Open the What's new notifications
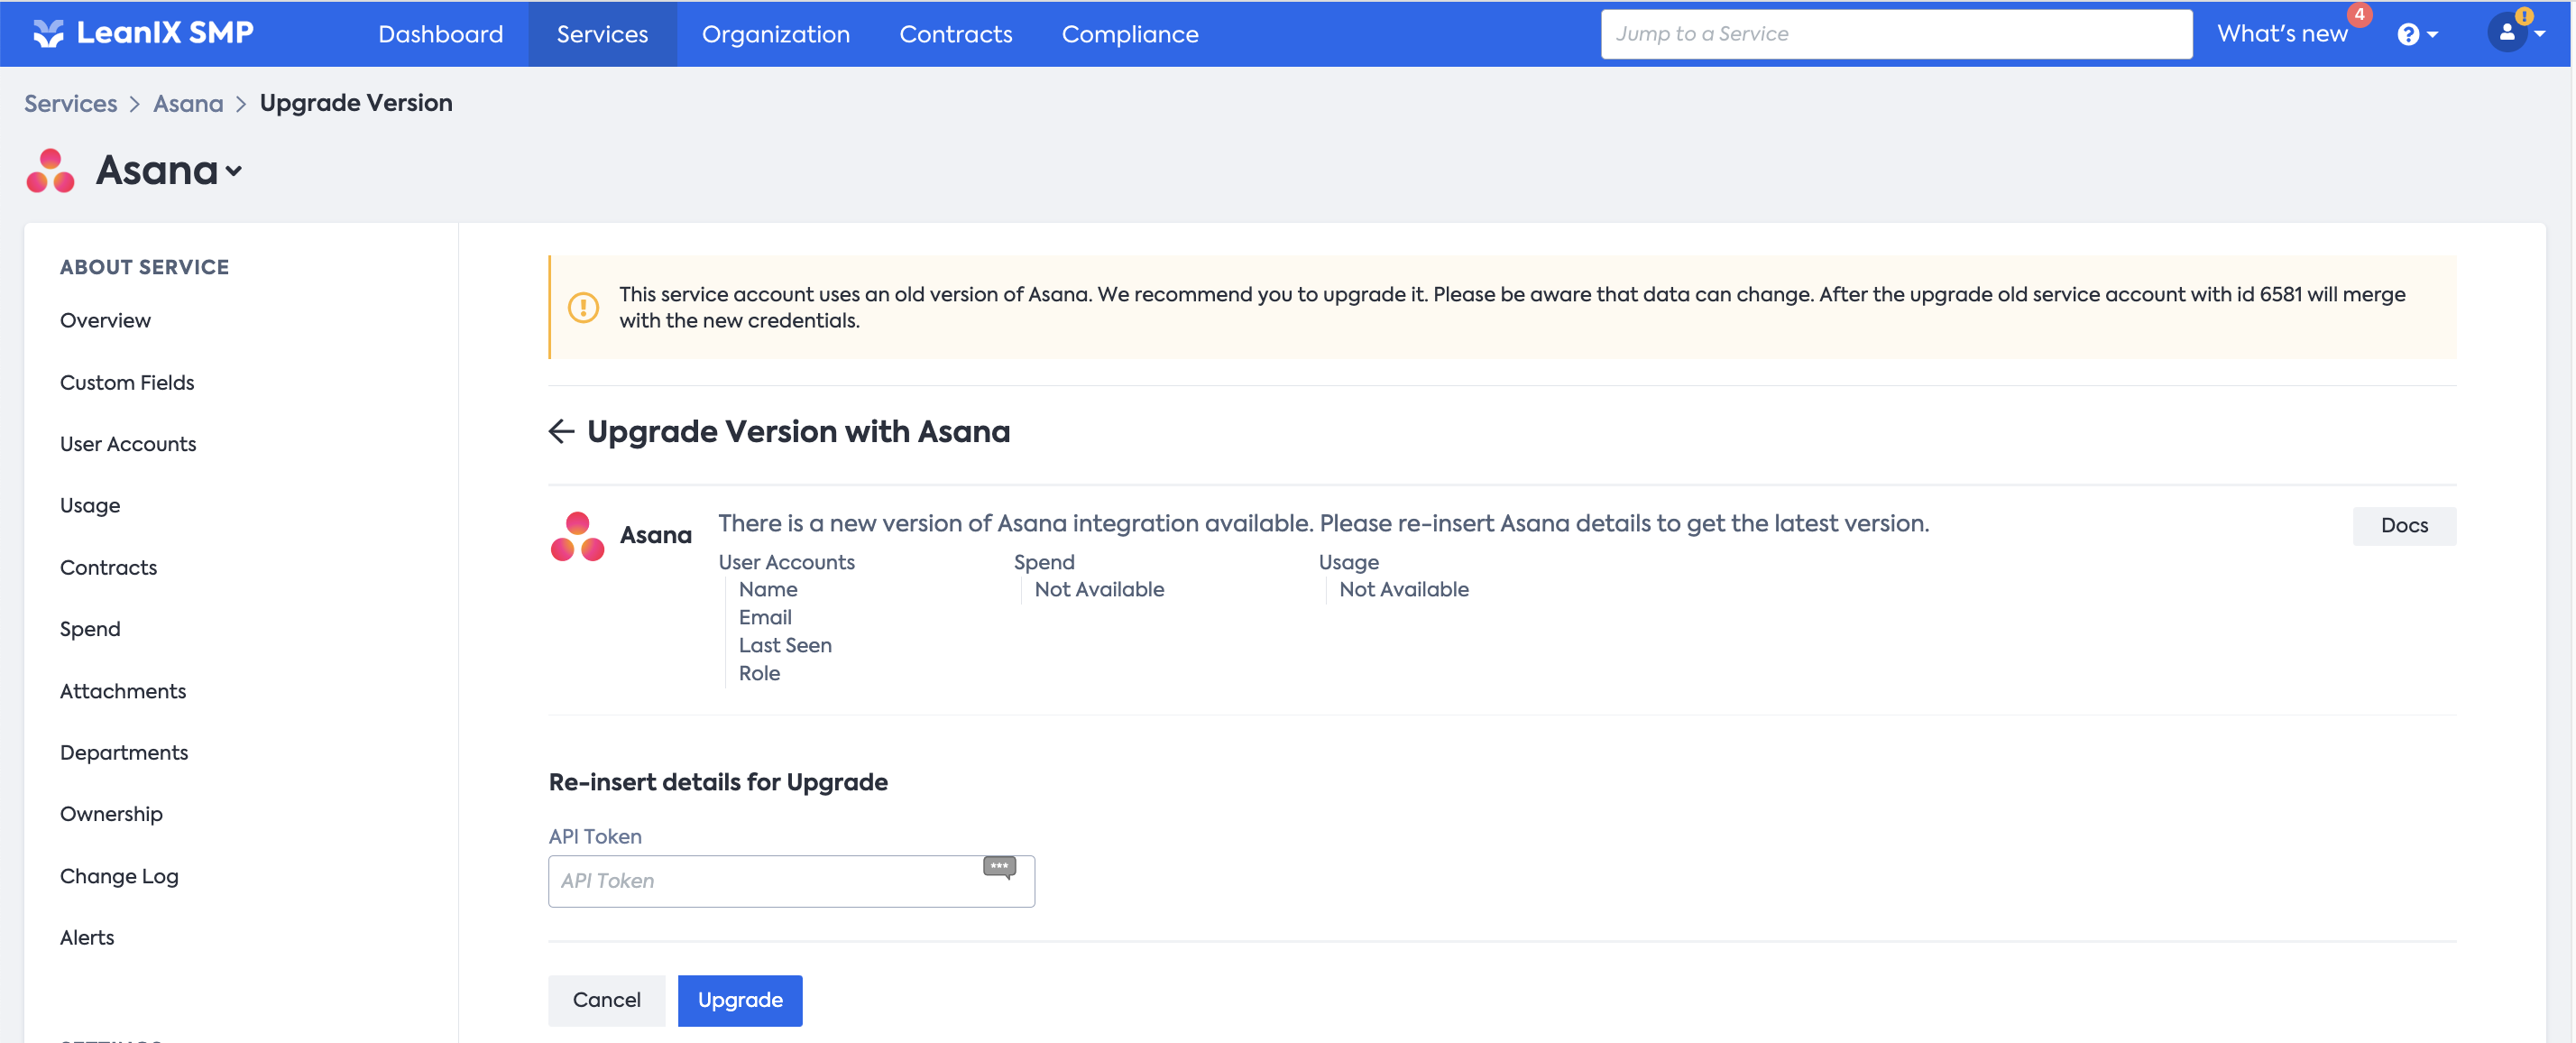Screen dimensions: 2576x1043 coord(2281,33)
